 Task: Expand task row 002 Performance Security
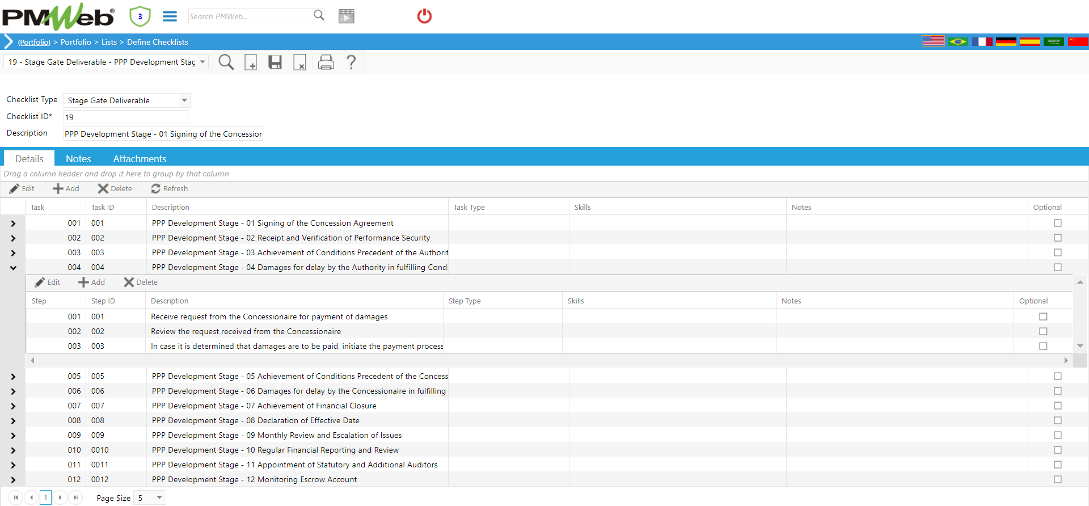tap(13, 238)
